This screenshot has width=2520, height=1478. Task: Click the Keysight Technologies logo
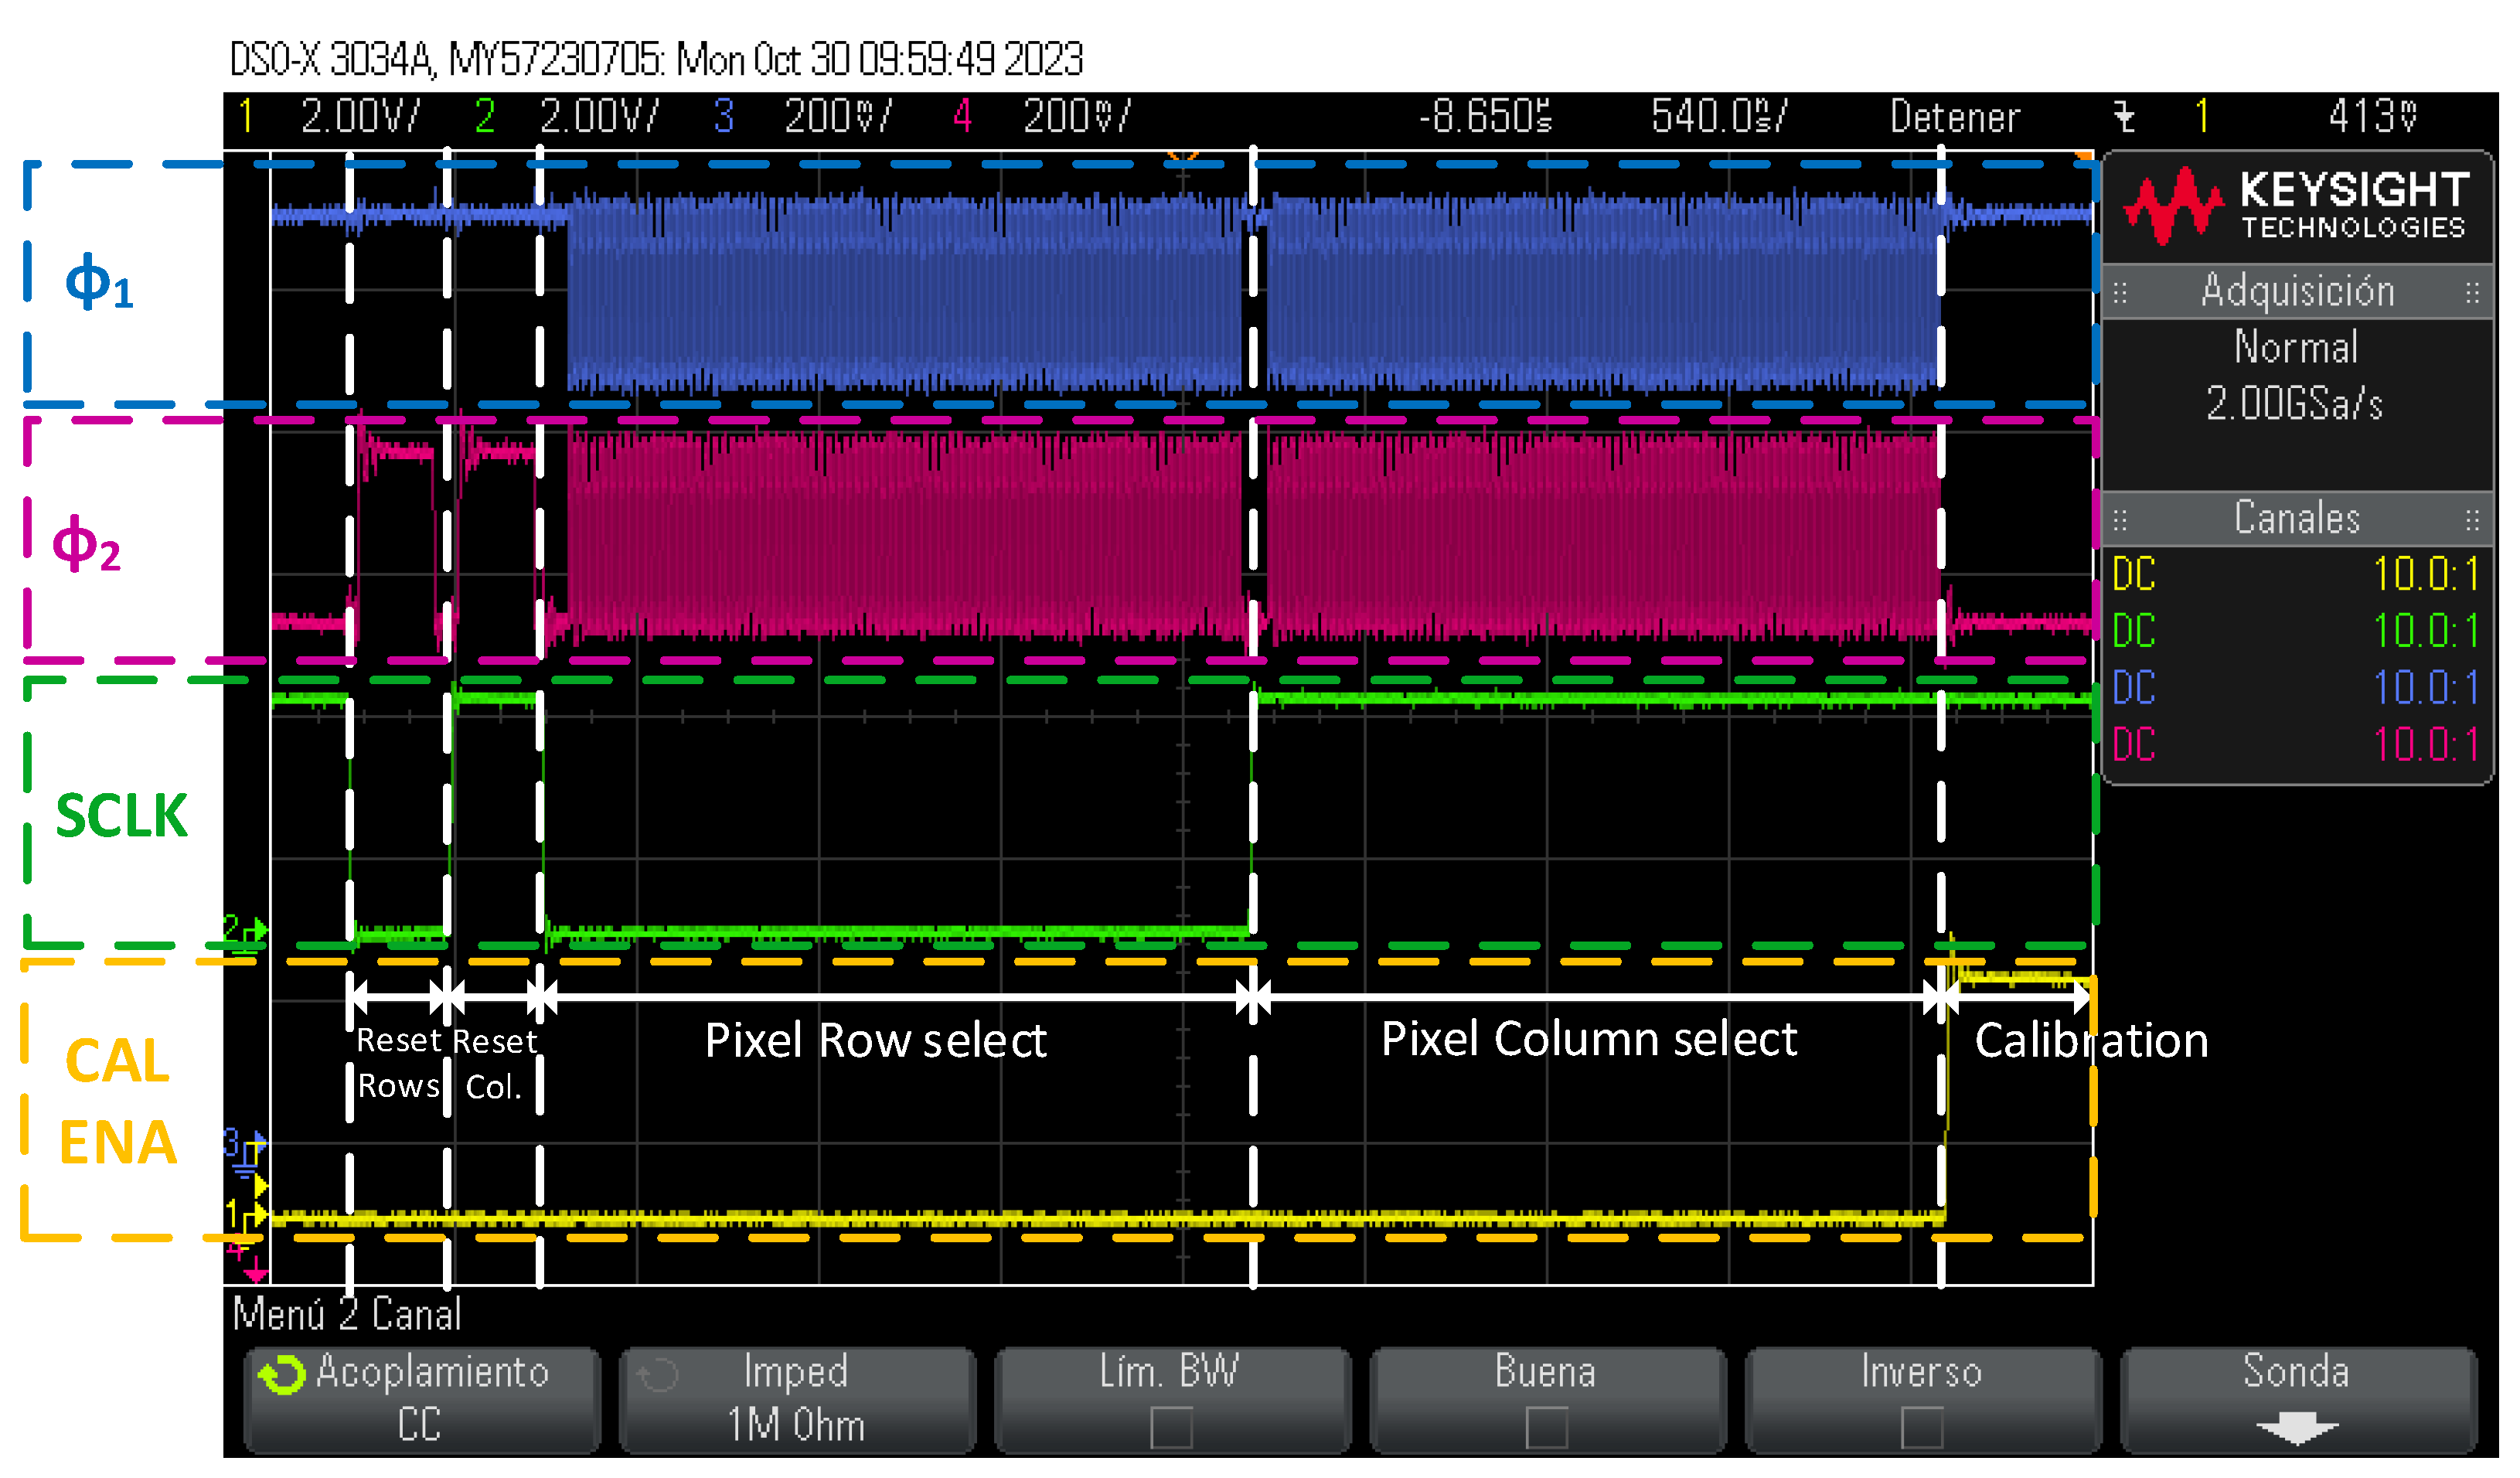(2296, 207)
